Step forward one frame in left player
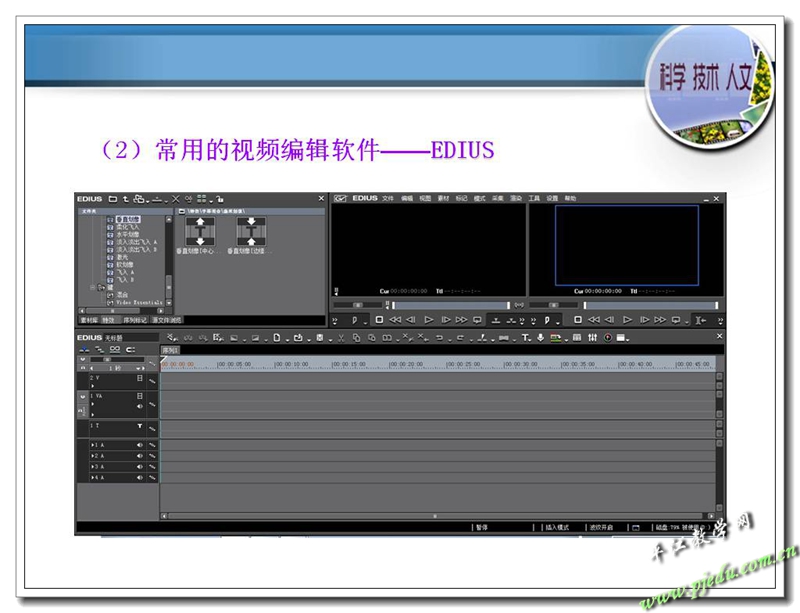Viewport: 800px width, 613px height. click(446, 320)
